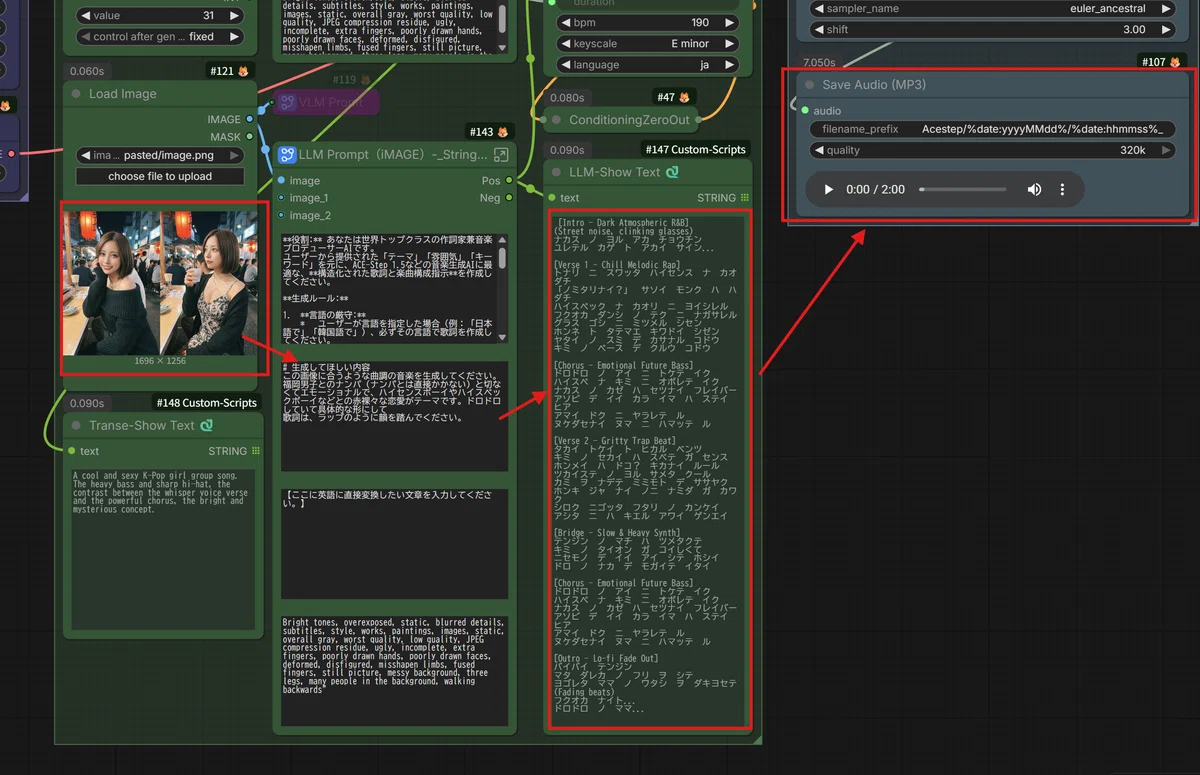Decrease bpm with its left arrow

click(x=565, y=22)
